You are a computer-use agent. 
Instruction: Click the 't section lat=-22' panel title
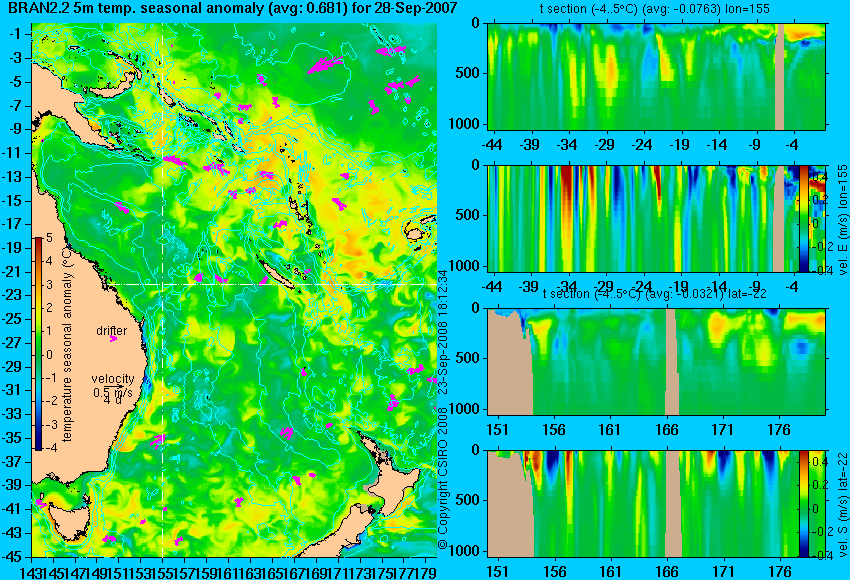point(654,294)
